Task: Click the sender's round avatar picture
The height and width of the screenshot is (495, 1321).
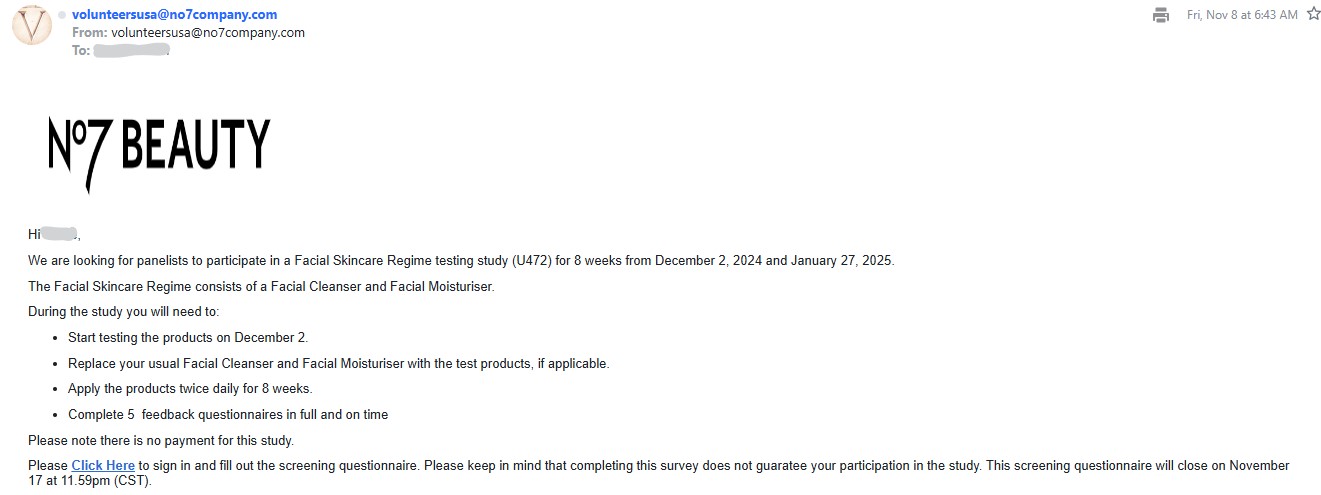Action: point(32,25)
